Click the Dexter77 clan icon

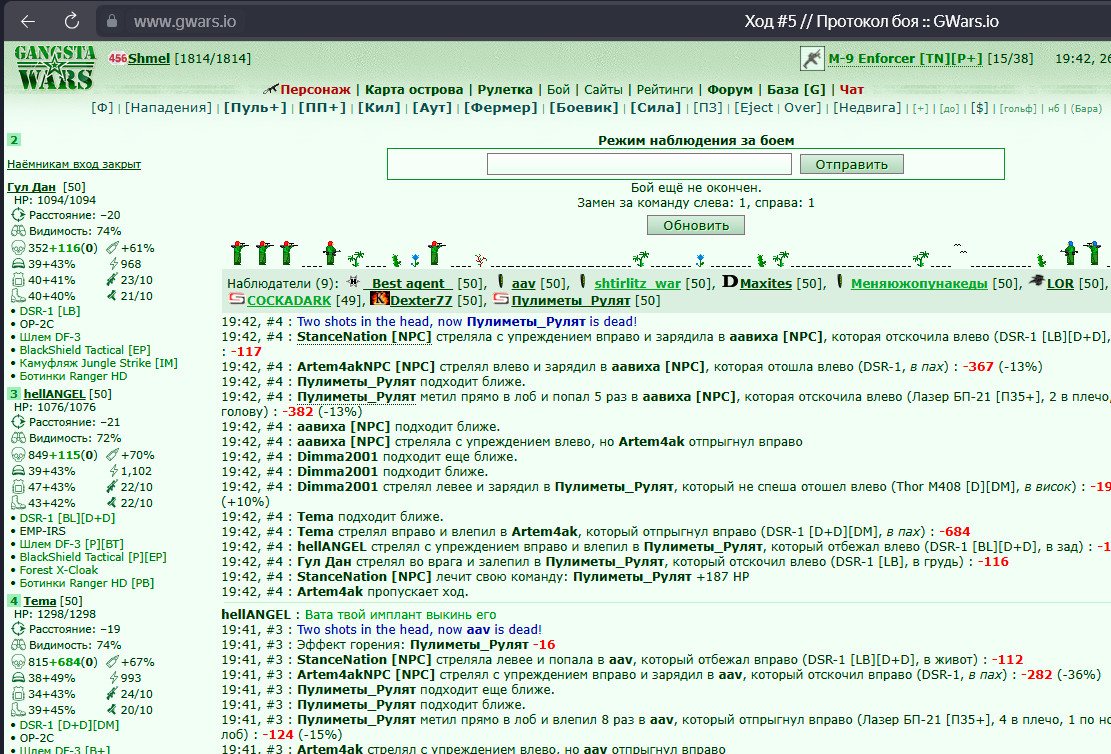380,299
